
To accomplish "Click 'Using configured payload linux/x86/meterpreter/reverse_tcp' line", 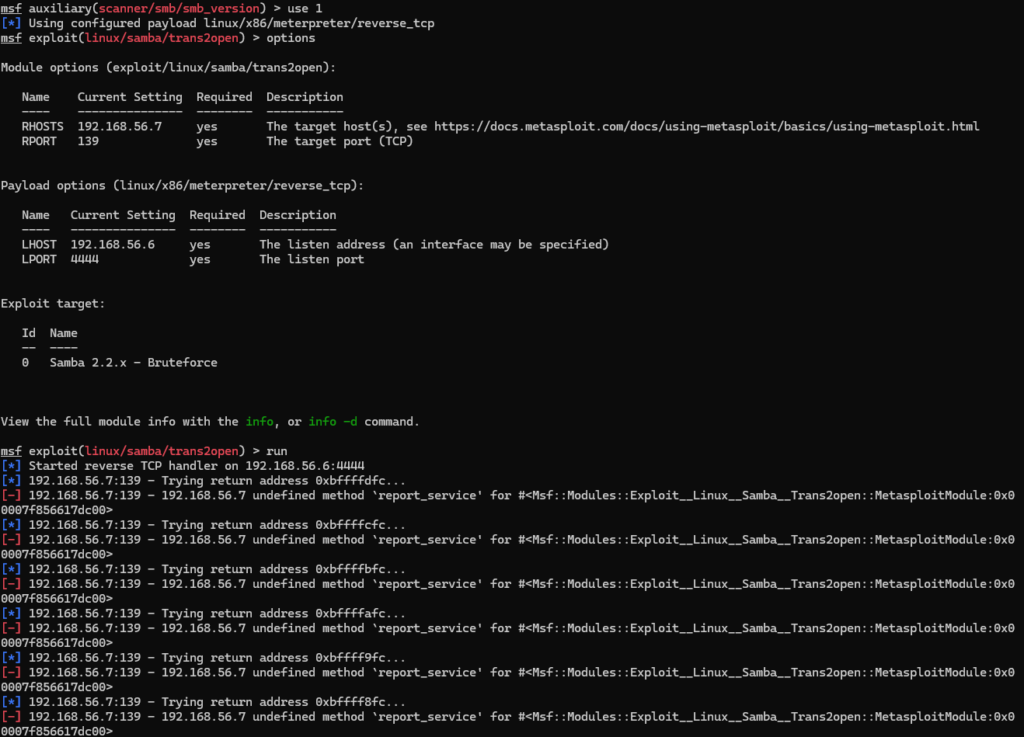I will [x=231, y=24].
